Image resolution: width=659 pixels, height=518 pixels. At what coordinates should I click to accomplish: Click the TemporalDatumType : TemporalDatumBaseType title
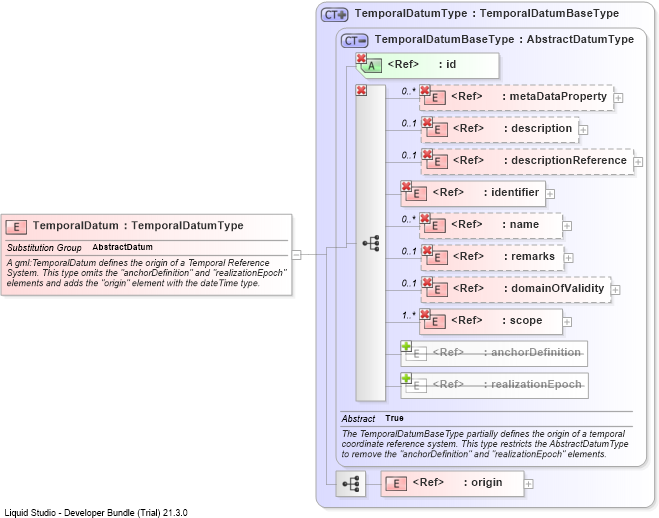coord(487,13)
